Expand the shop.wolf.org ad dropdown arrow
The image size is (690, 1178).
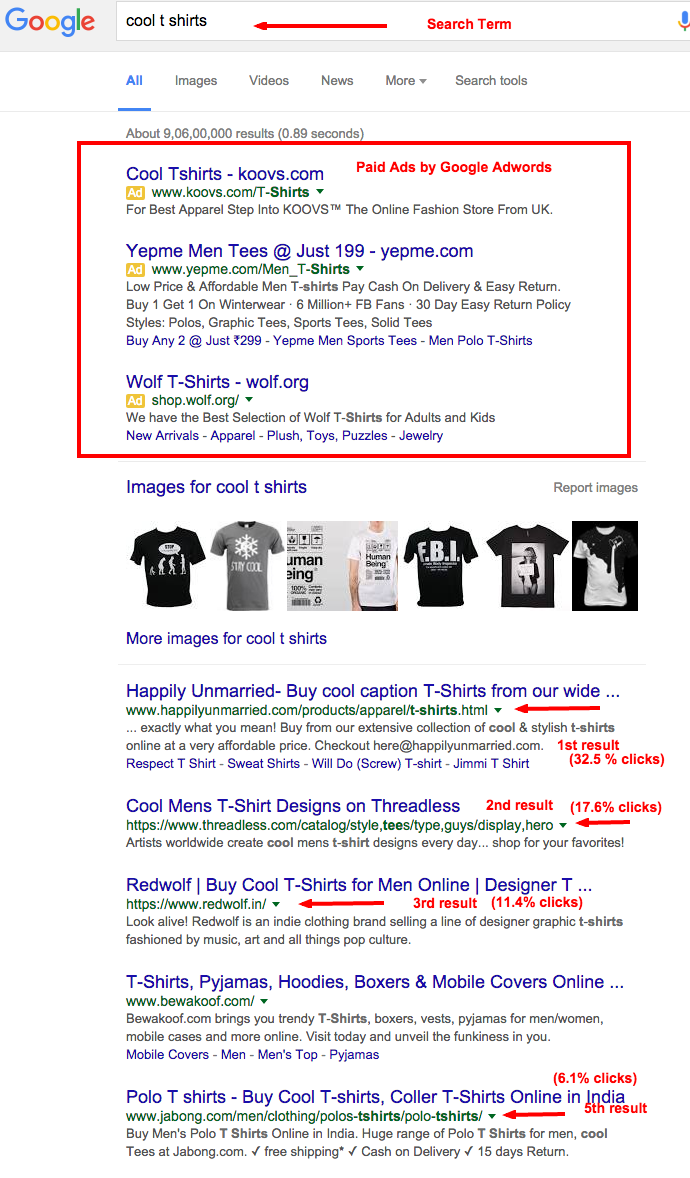[250, 400]
